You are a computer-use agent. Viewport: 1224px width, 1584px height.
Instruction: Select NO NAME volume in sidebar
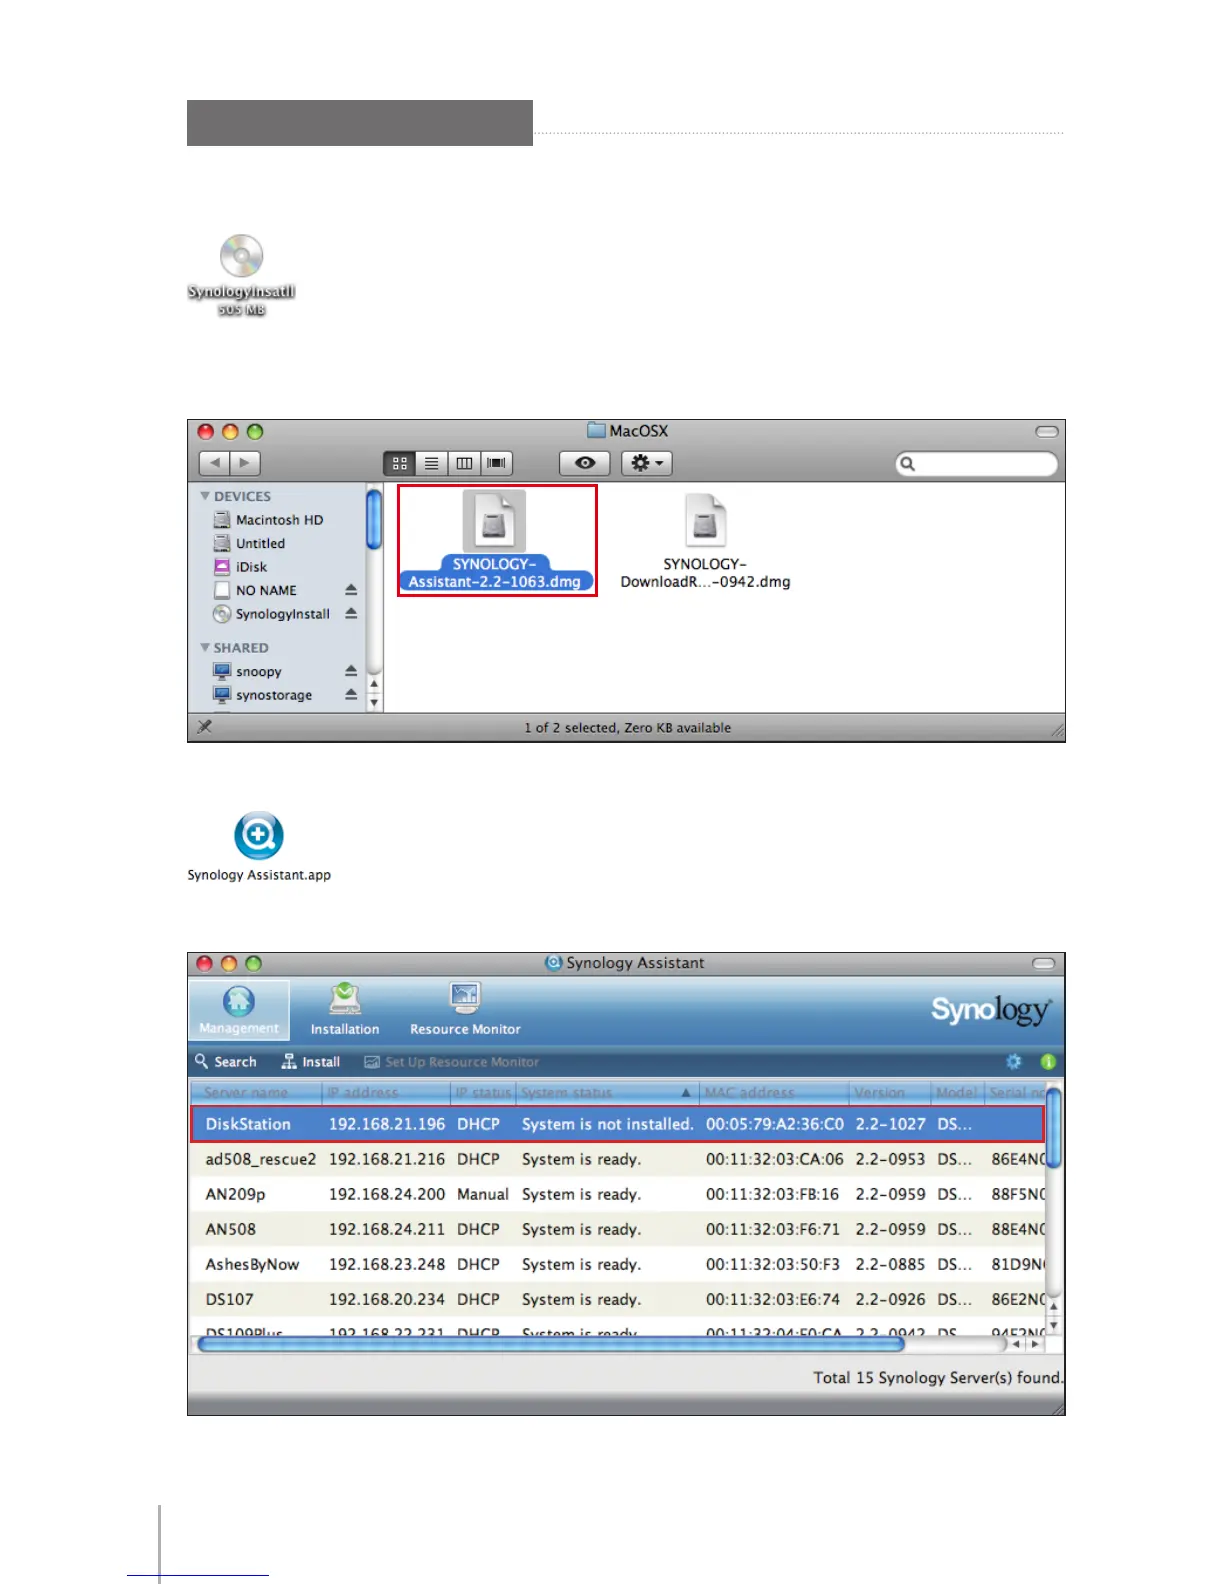point(255,590)
